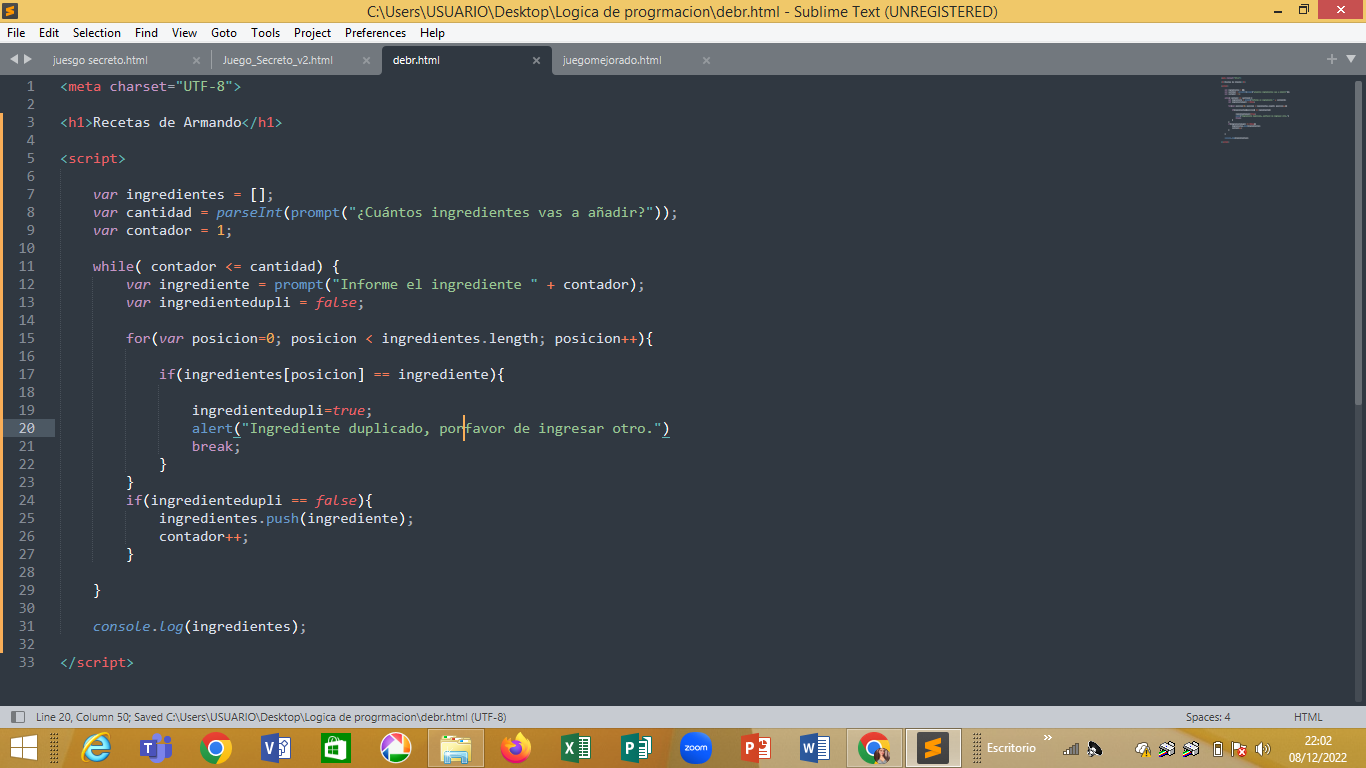The width and height of the screenshot is (1366, 768).
Task: Open the Selection menu
Action: pyautogui.click(x=97, y=33)
